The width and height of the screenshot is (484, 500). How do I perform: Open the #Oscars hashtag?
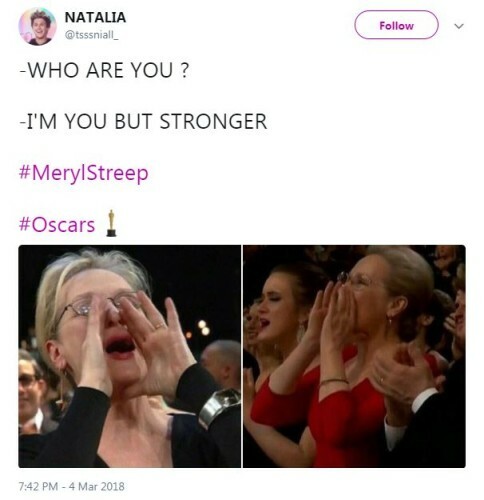point(57,224)
